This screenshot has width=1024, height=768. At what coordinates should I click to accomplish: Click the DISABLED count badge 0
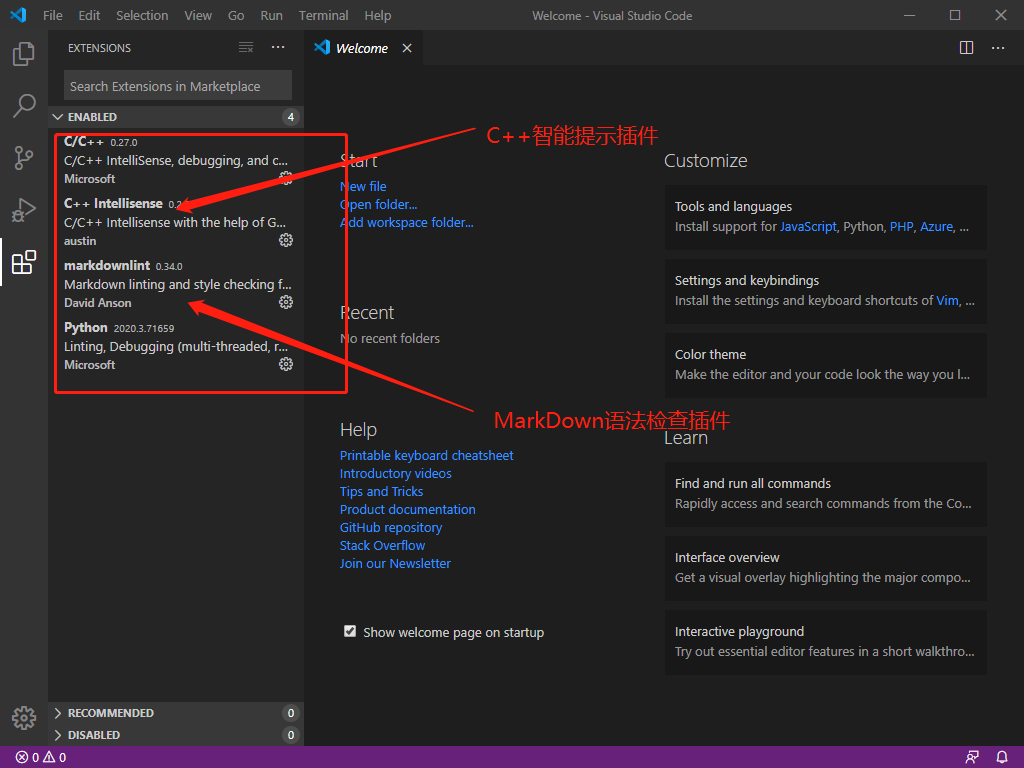coord(291,735)
